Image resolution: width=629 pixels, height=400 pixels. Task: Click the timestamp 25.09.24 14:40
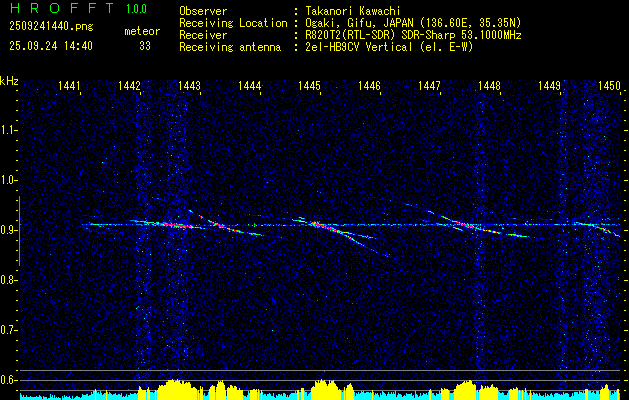tap(51, 46)
